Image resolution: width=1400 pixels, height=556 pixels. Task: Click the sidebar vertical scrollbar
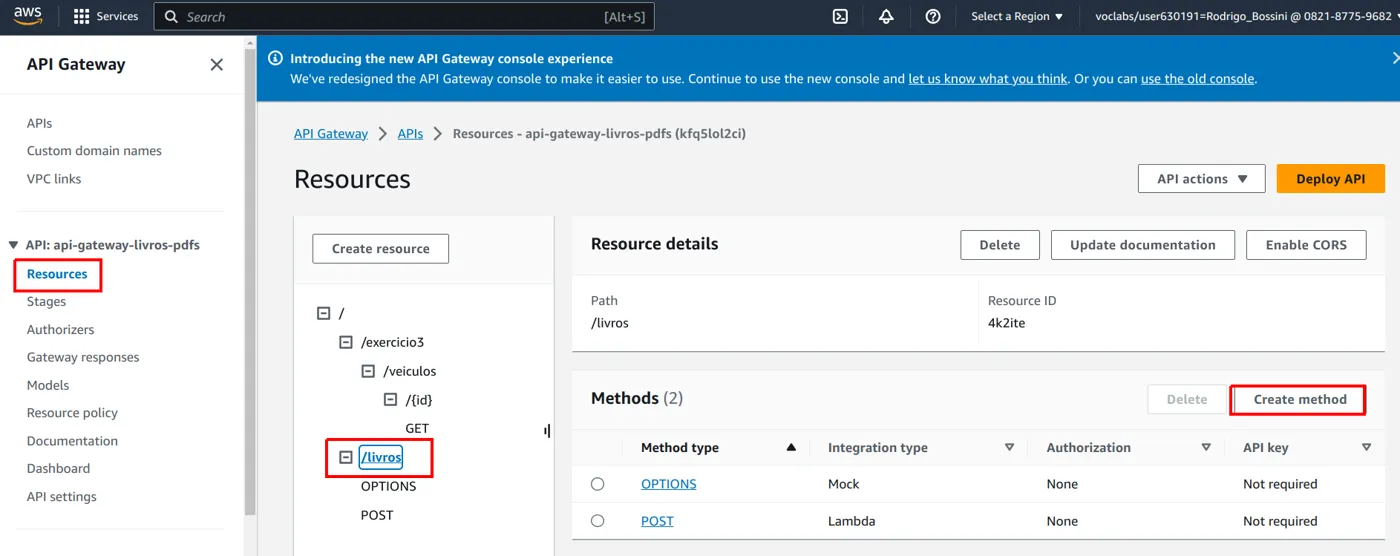249,280
